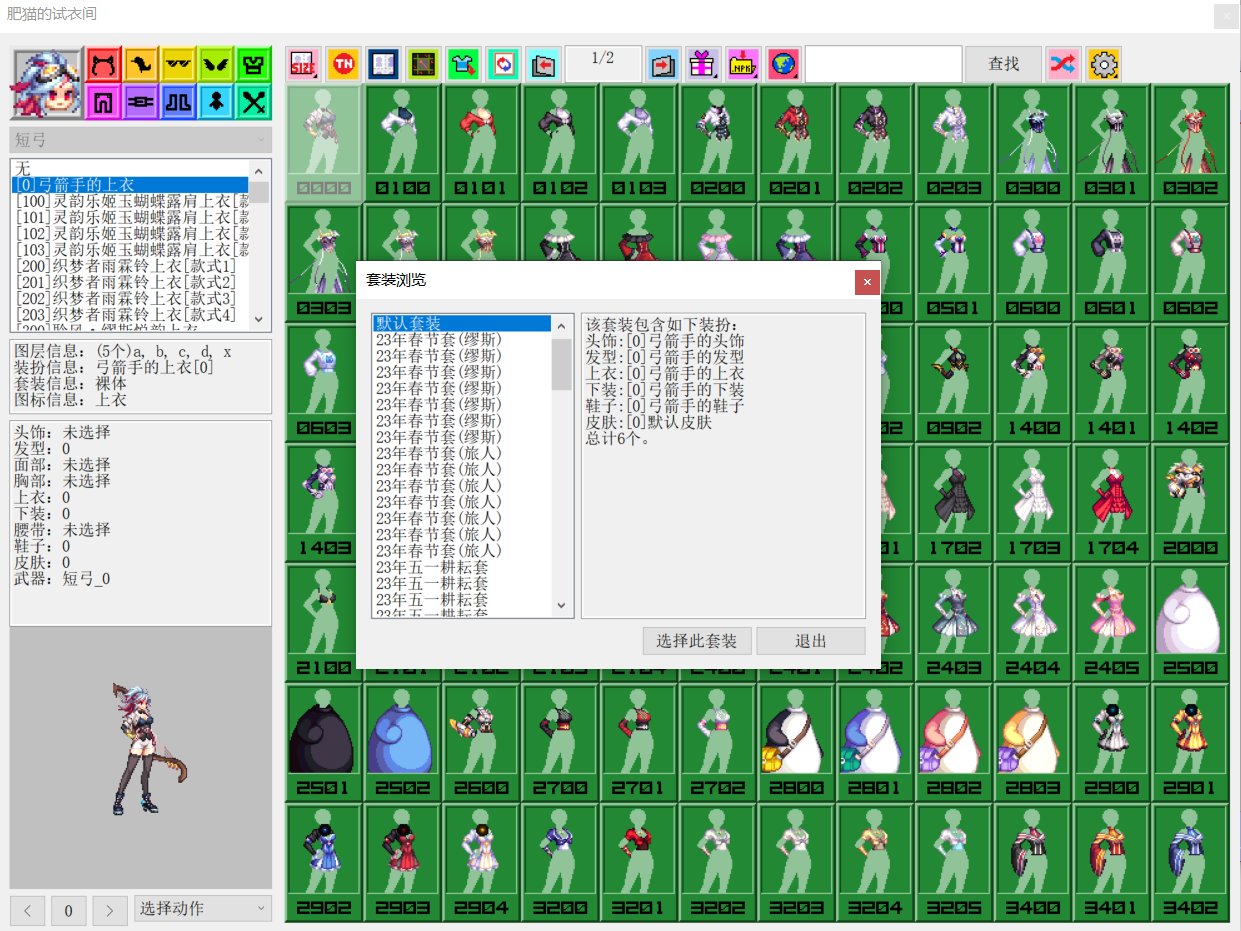
Task: Close the 套装浏览 dialog with red X
Action: point(867,282)
